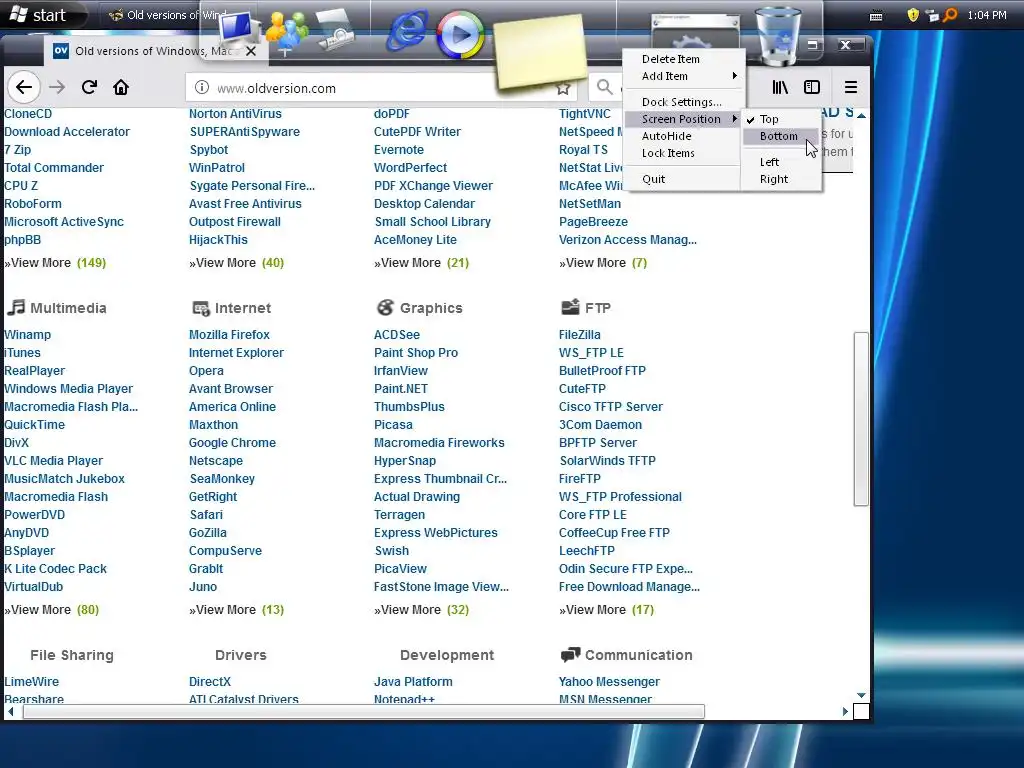Expand View More with count (21)
This screenshot has height=768, width=1024.
[421, 263]
